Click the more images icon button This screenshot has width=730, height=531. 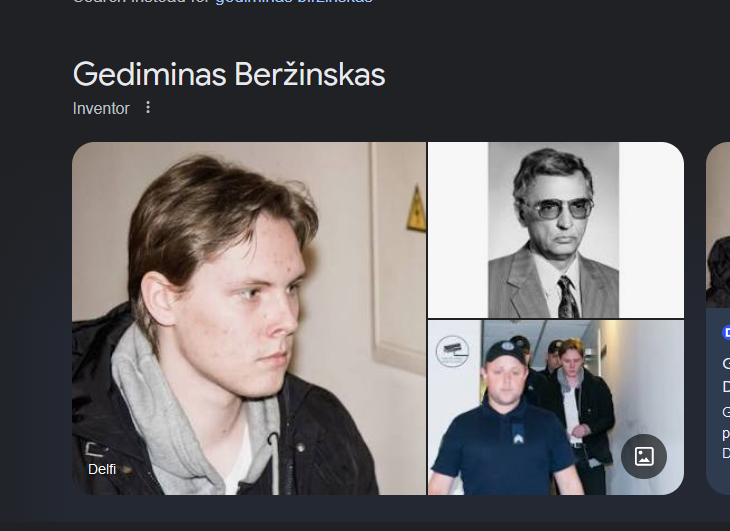point(644,456)
